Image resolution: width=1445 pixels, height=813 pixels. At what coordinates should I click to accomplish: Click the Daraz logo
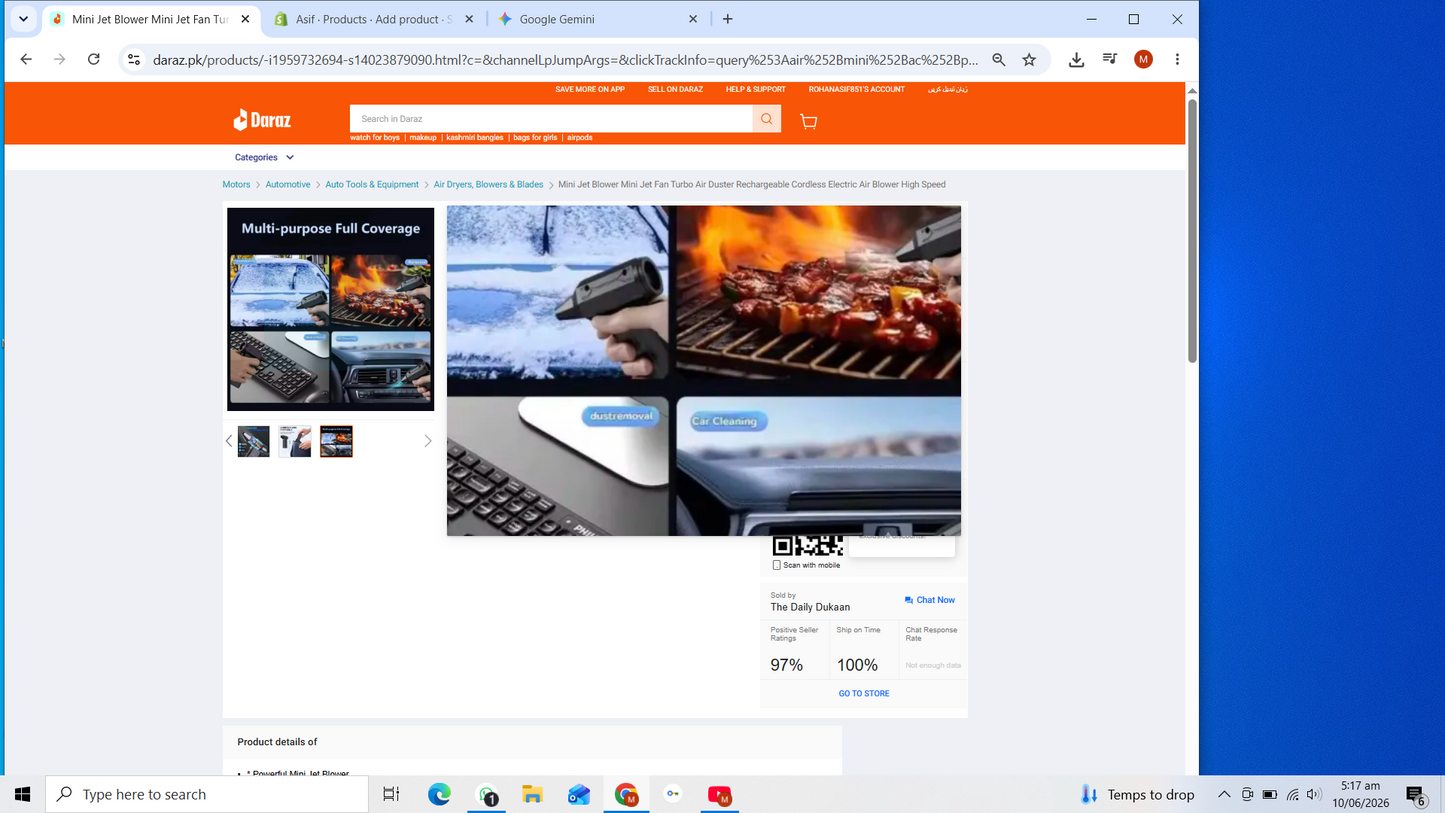click(x=262, y=120)
